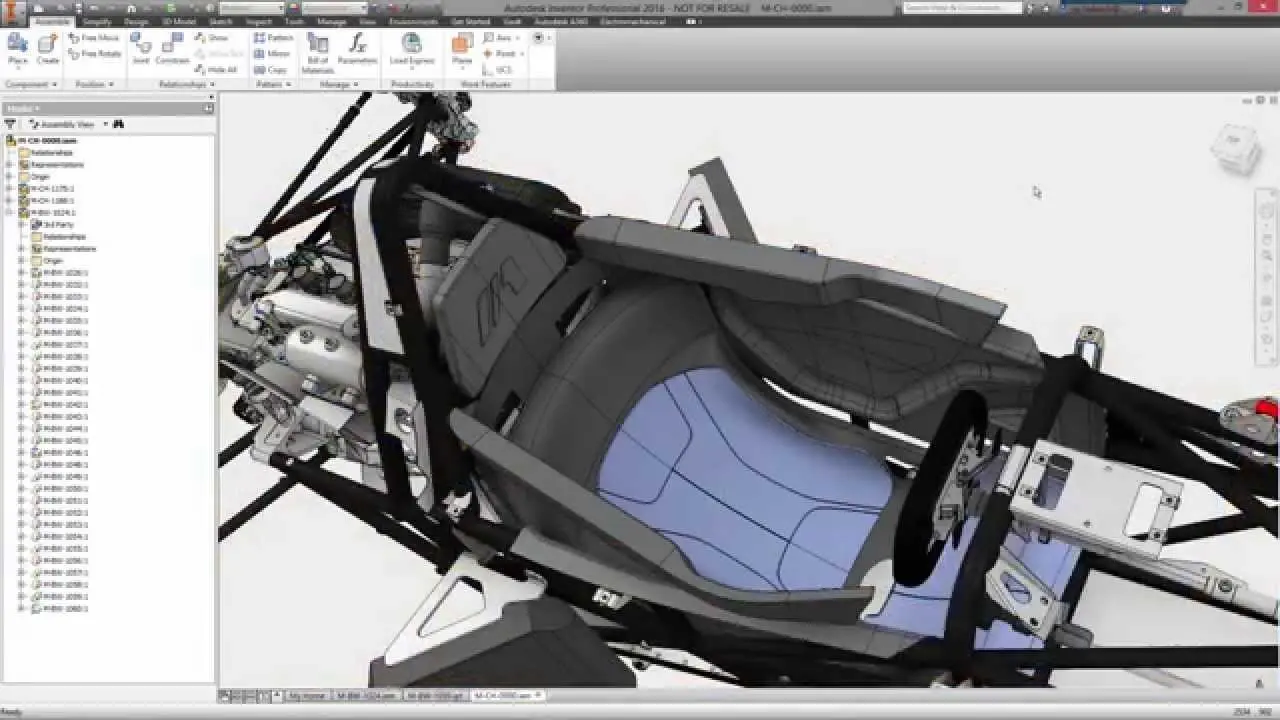Expand the M-BW-1024:1 assembly node

8,211
